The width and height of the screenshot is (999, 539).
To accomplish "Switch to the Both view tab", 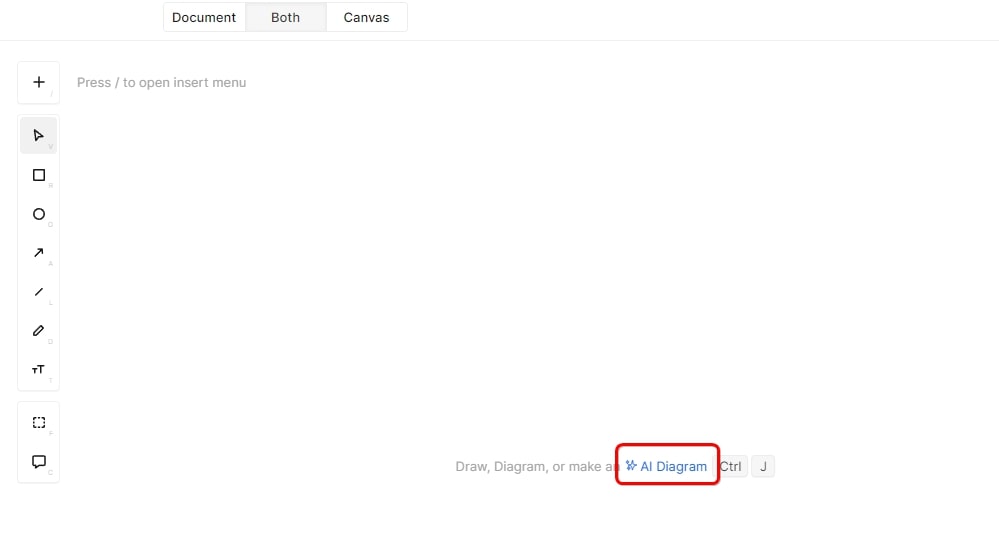I will 285,17.
